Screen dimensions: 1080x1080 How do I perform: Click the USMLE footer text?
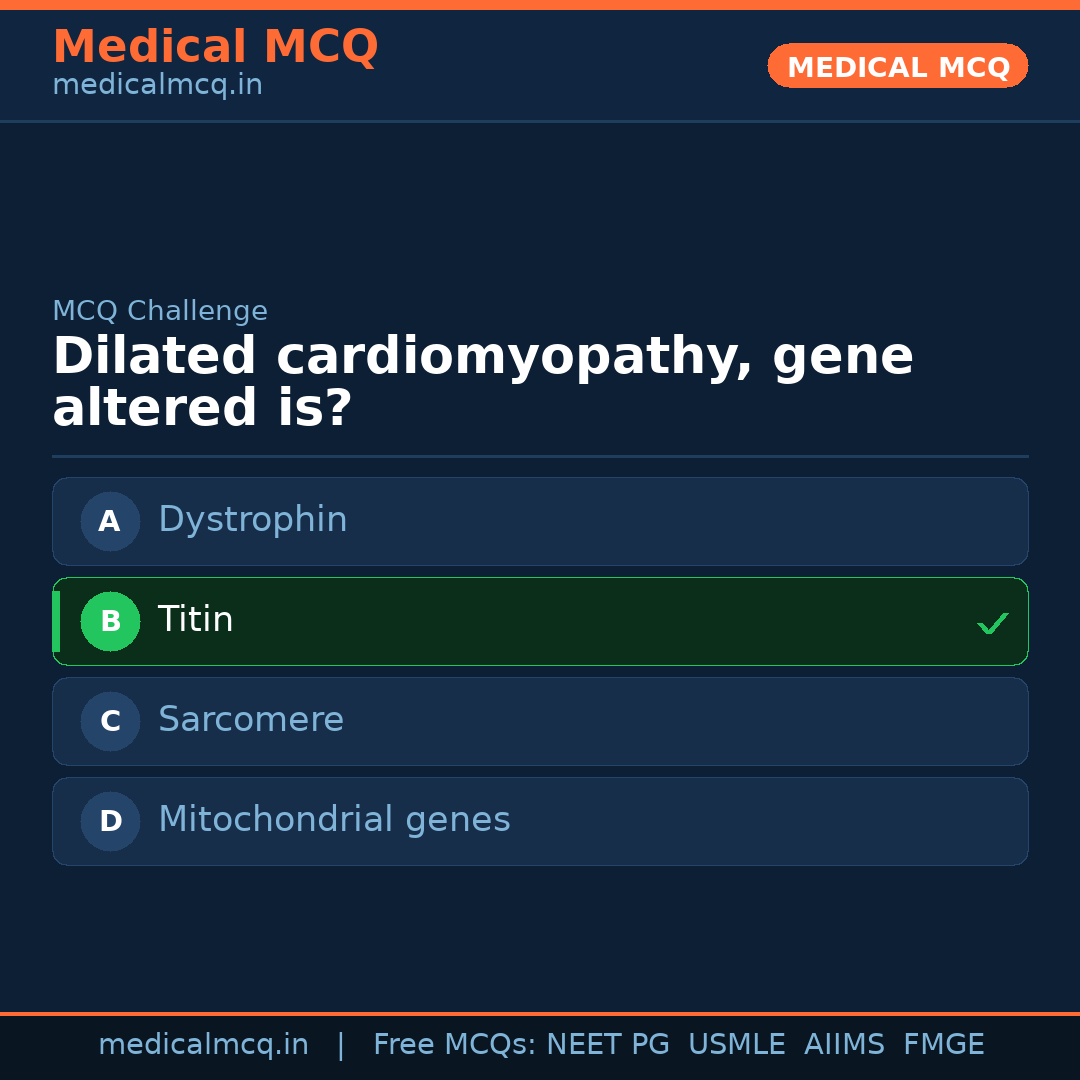point(736,1045)
